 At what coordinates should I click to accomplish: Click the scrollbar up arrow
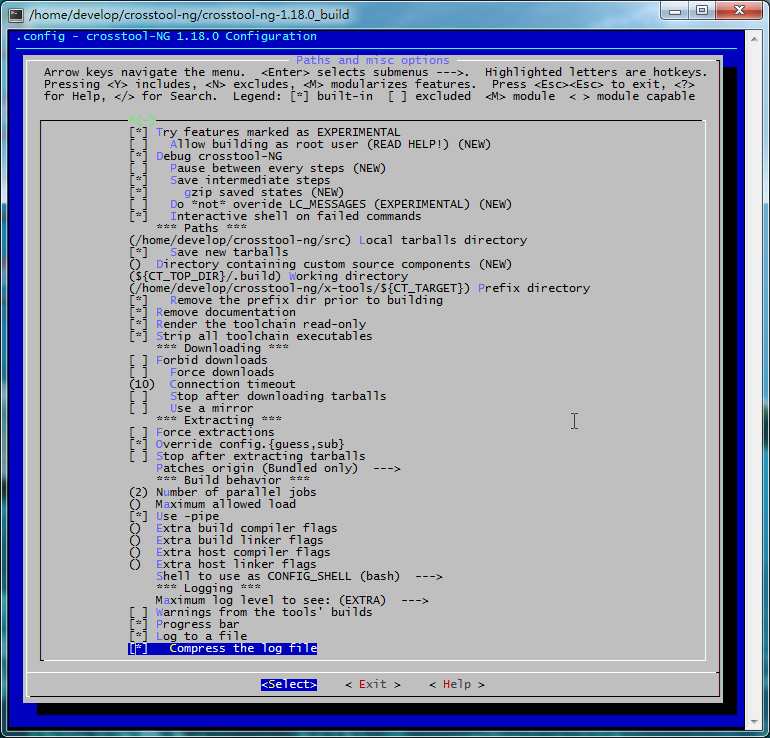[754, 38]
